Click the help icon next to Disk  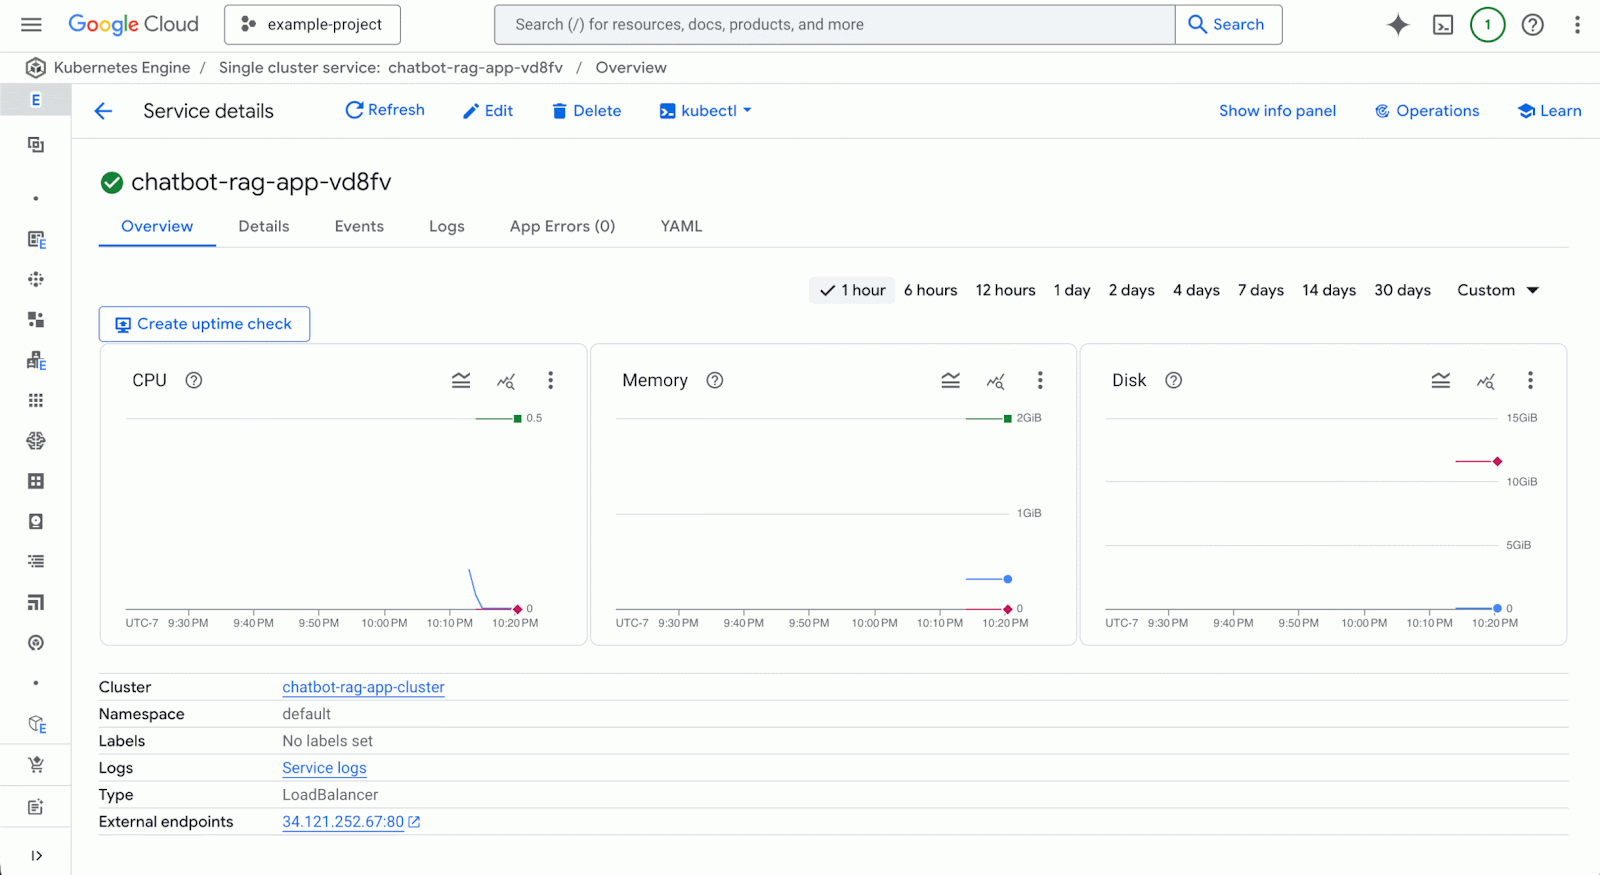[1174, 380]
